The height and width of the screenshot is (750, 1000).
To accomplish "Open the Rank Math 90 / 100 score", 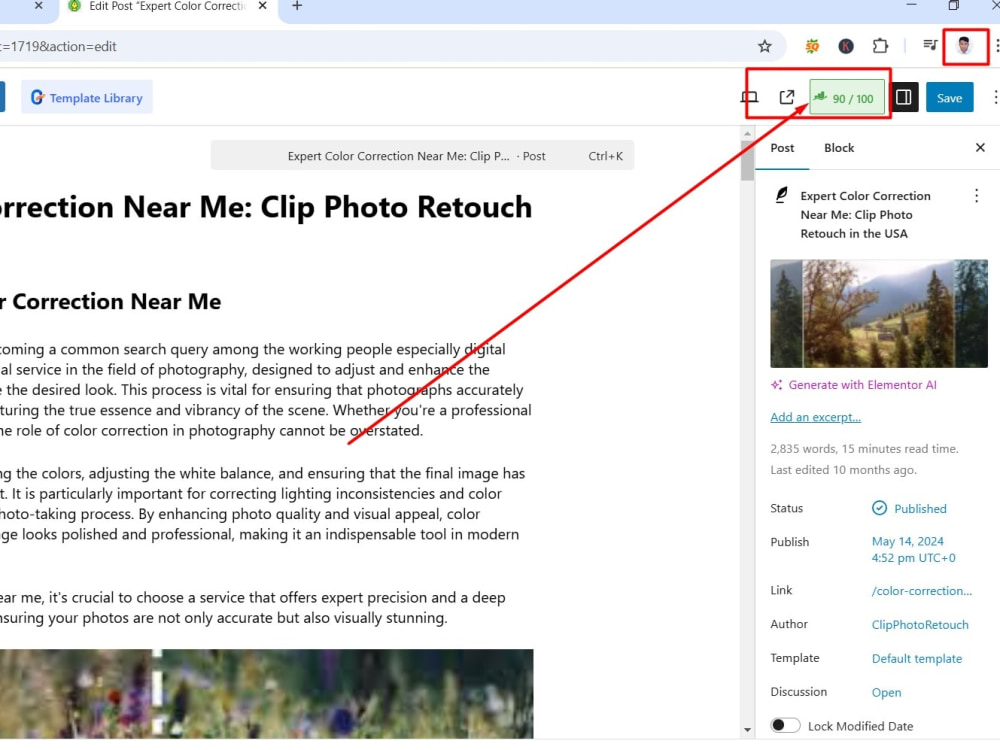I will point(846,98).
